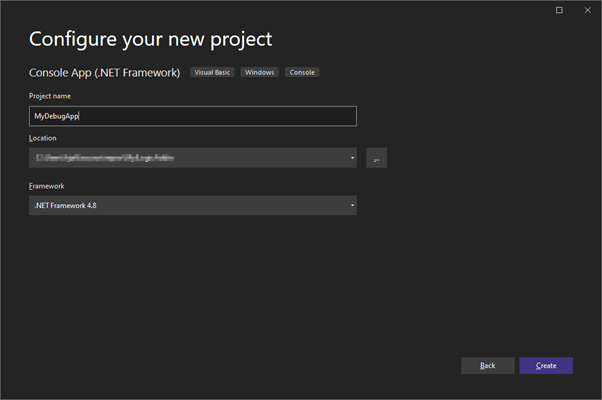The width and height of the screenshot is (602, 400).
Task: Go back with the Back button
Action: tap(487, 366)
